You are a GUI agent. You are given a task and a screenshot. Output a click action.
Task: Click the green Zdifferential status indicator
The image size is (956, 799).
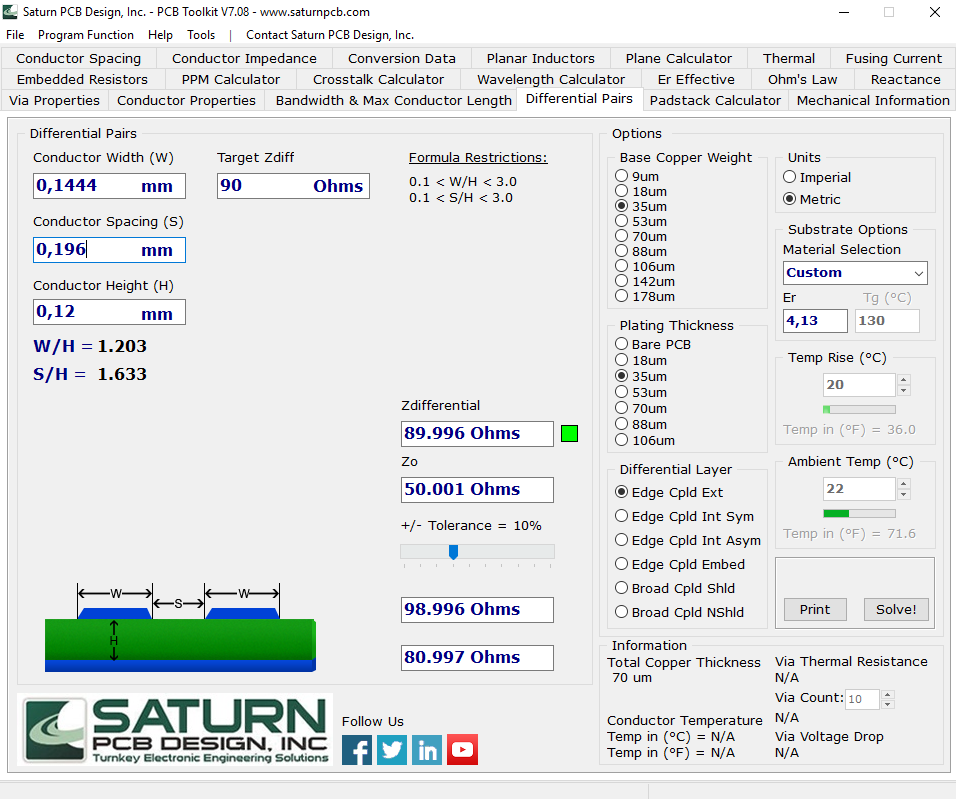[x=569, y=434]
